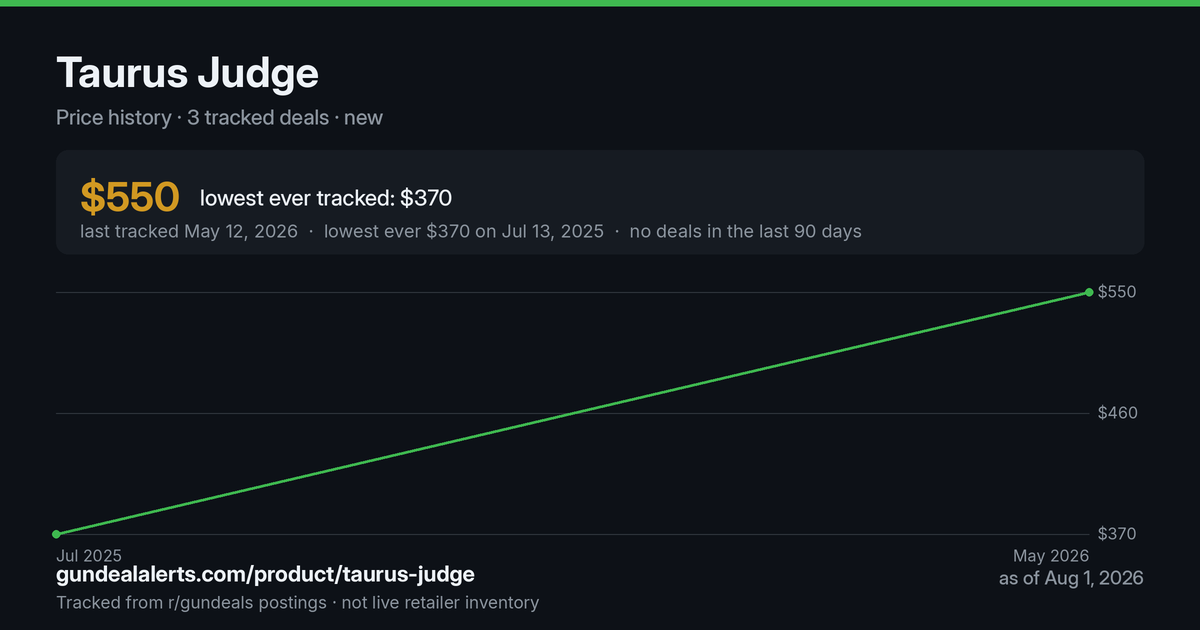Click the Taurus Judge title heading
Screen dimensions: 1200x630
[x=188, y=74]
